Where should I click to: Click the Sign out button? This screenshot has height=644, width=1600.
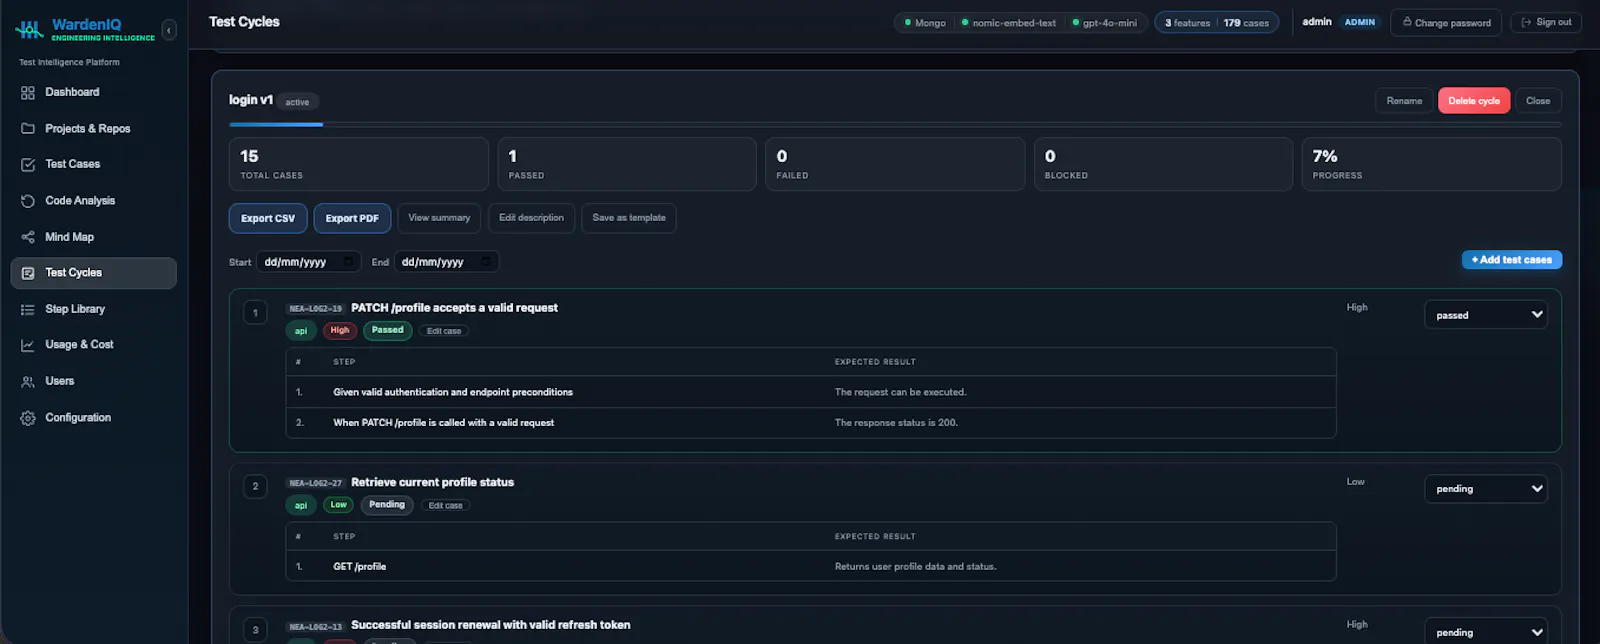1546,22
